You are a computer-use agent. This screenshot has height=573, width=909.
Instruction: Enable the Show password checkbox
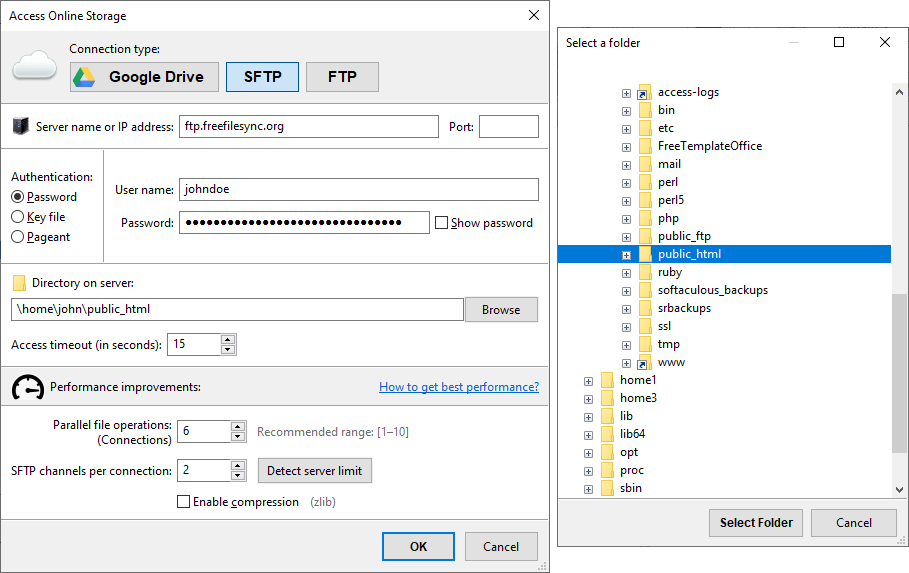441,223
